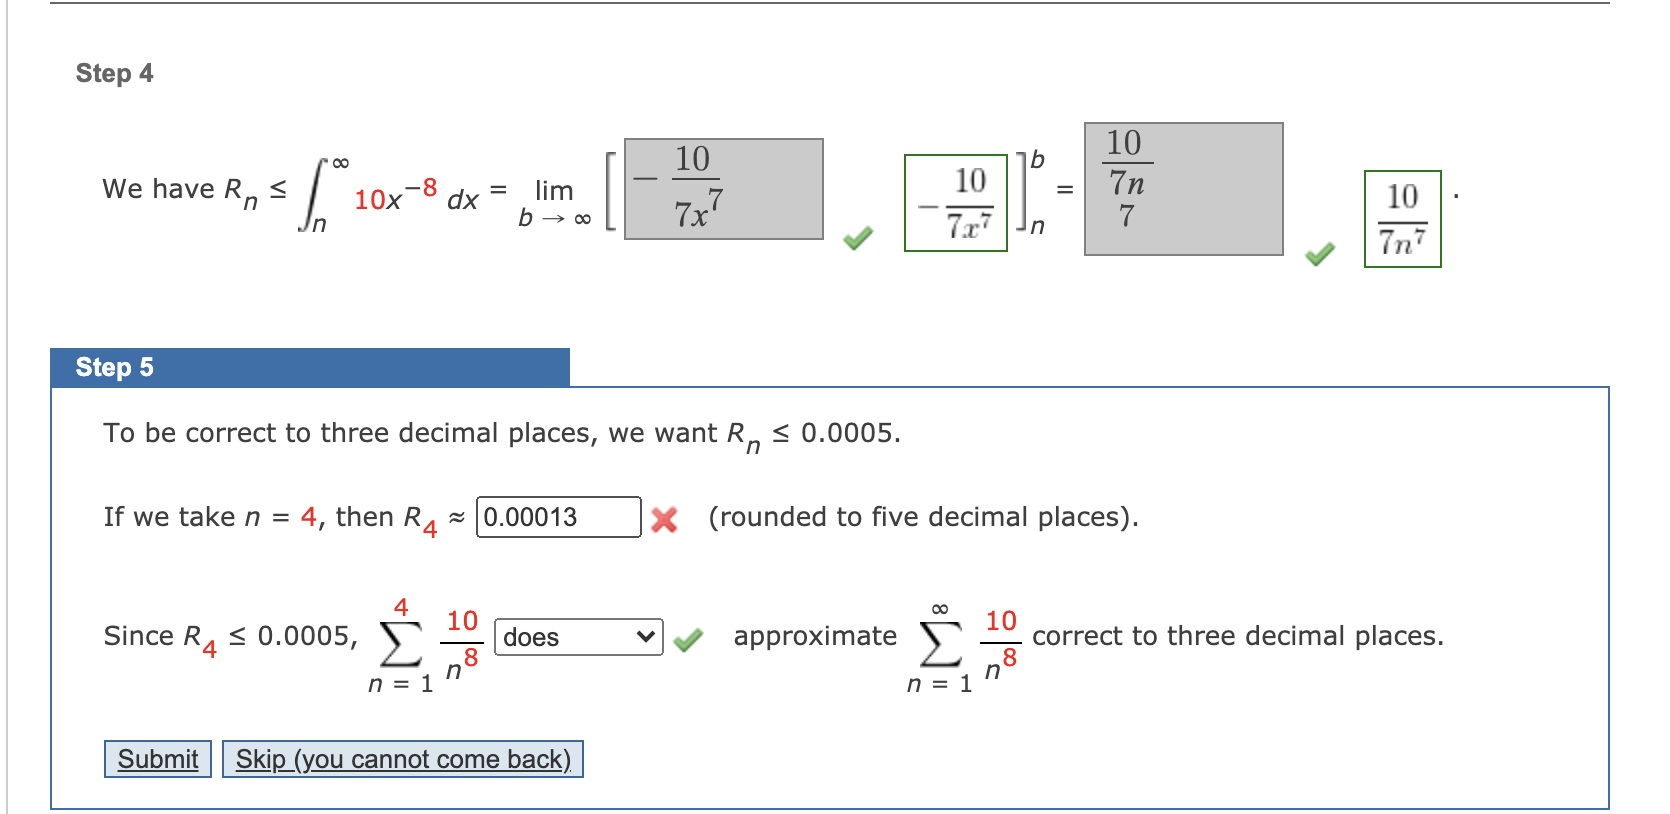The width and height of the screenshot is (1670, 814).
Task: Select the gray box containing −10/7x^7
Action: (722, 188)
